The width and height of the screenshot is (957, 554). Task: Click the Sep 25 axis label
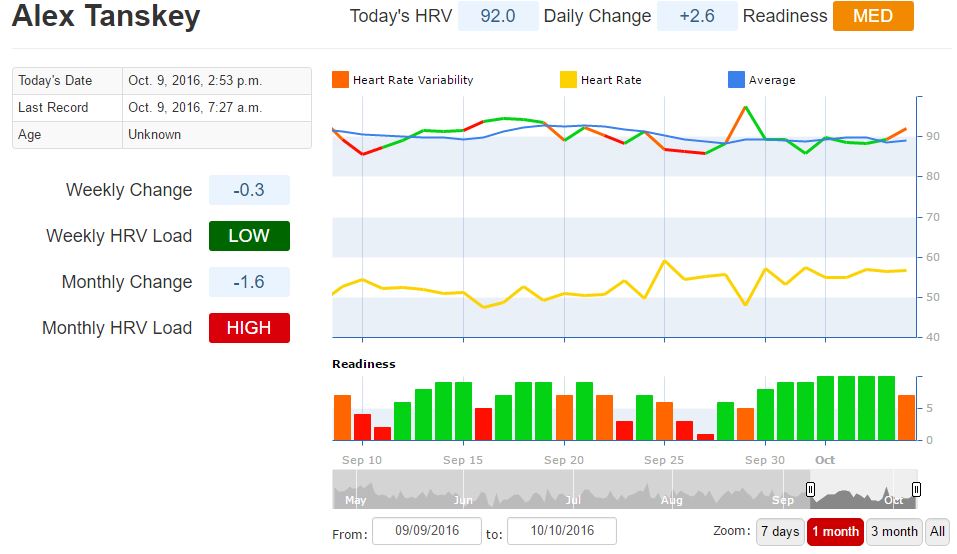pos(664,460)
